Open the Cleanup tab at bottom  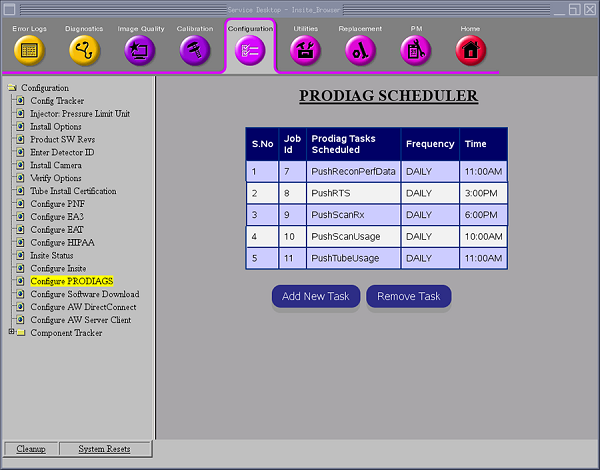point(30,449)
